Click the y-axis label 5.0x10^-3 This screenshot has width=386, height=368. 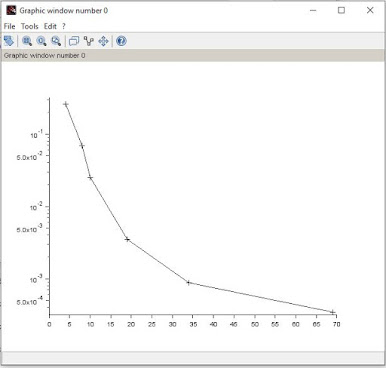click(29, 228)
